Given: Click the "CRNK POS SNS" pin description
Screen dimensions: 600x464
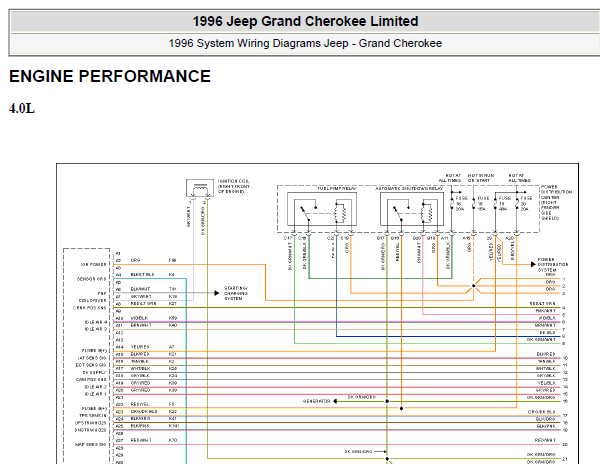Looking at the screenshot, I should [90, 308].
